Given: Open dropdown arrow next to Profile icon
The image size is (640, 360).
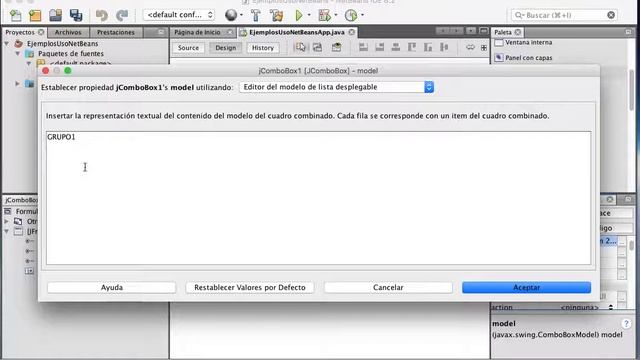Looking at the screenshot, I should 362,15.
